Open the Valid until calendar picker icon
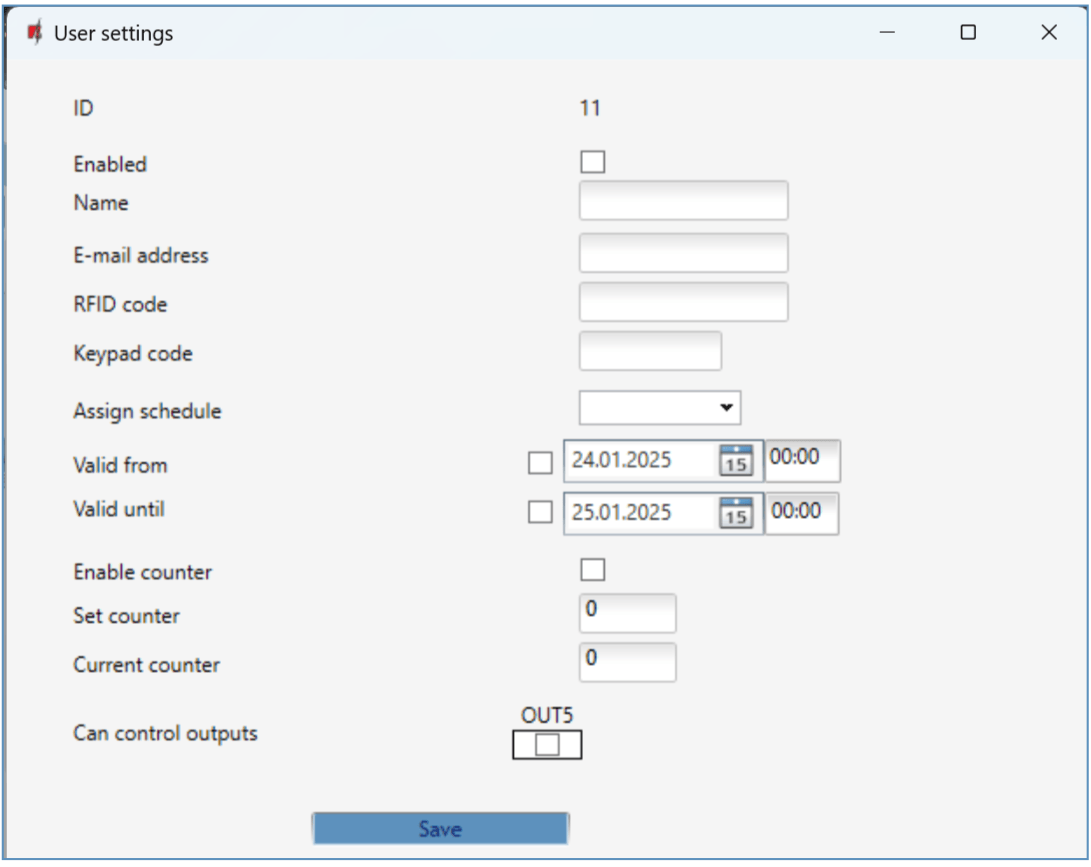Viewport: 1091px width, 867px height. (x=735, y=512)
